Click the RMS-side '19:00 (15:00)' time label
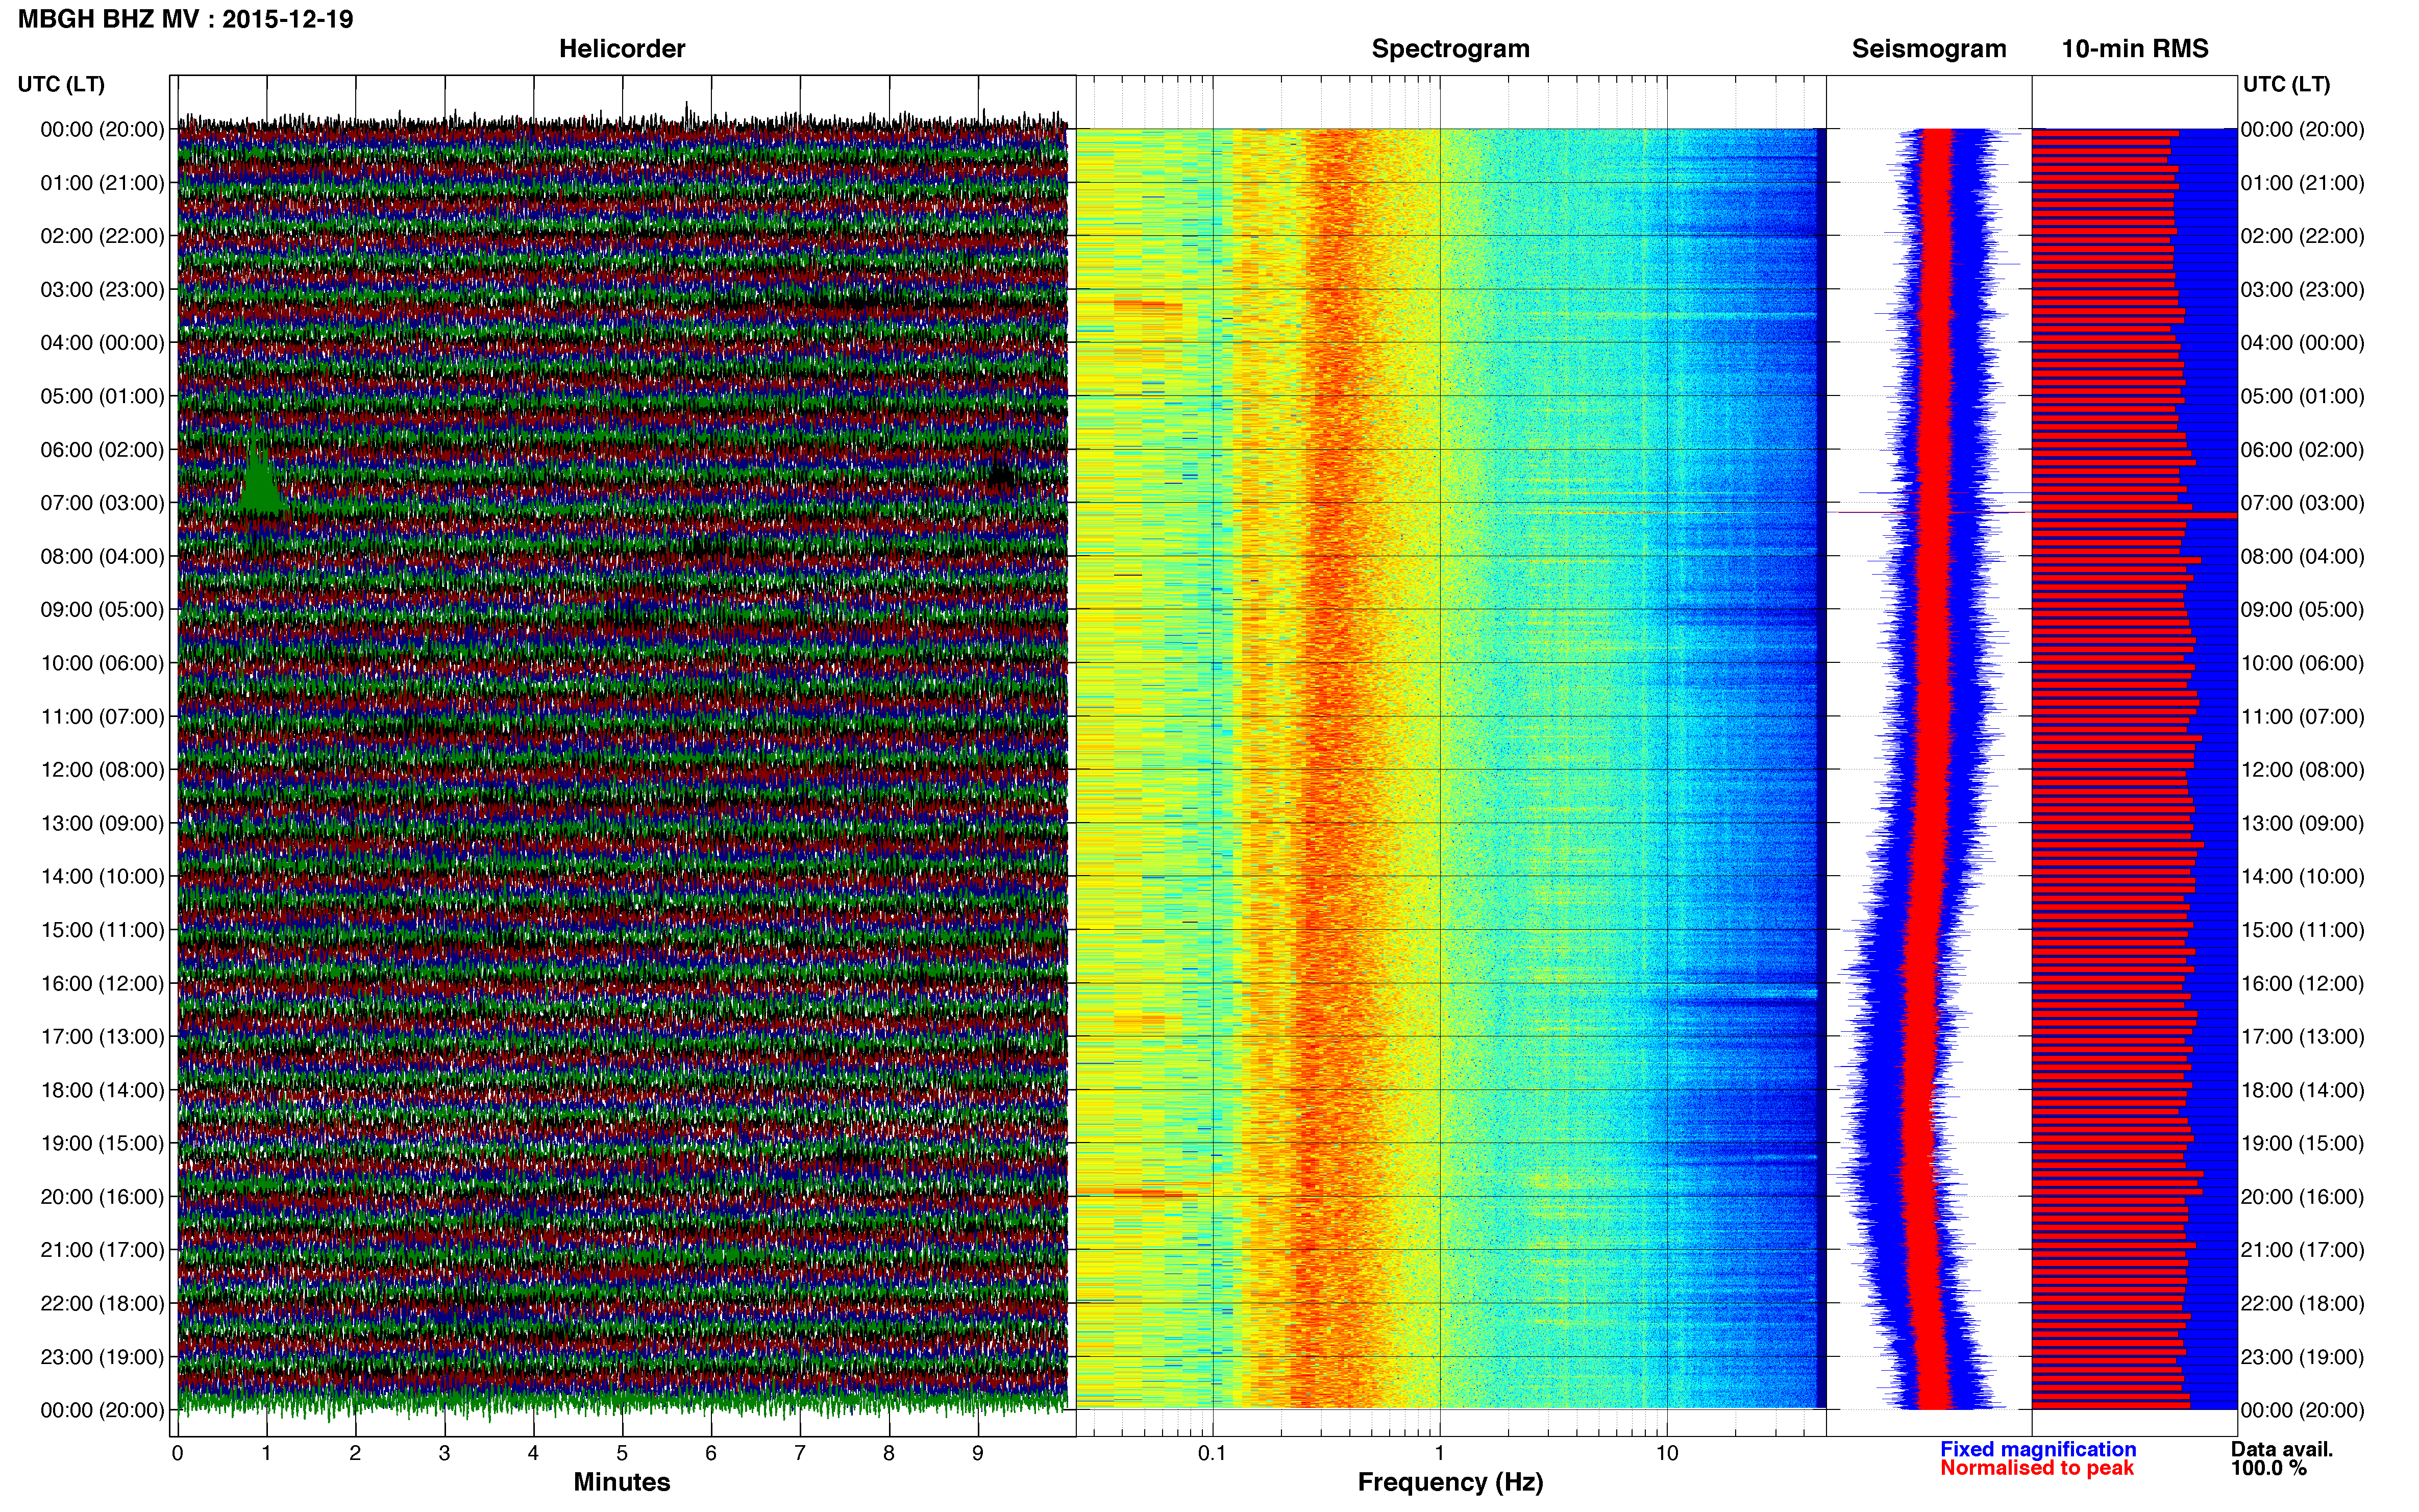The height and width of the screenshot is (1512, 2419). [2303, 1144]
